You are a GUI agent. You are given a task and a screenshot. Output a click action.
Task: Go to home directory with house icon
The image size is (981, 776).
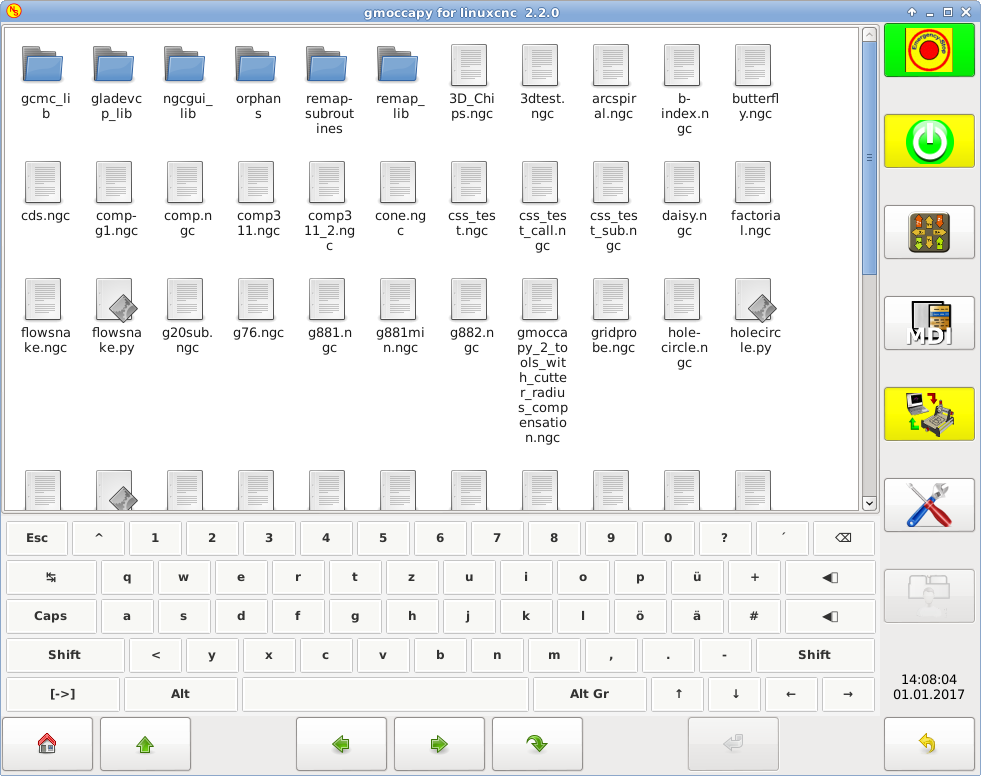tap(48, 743)
